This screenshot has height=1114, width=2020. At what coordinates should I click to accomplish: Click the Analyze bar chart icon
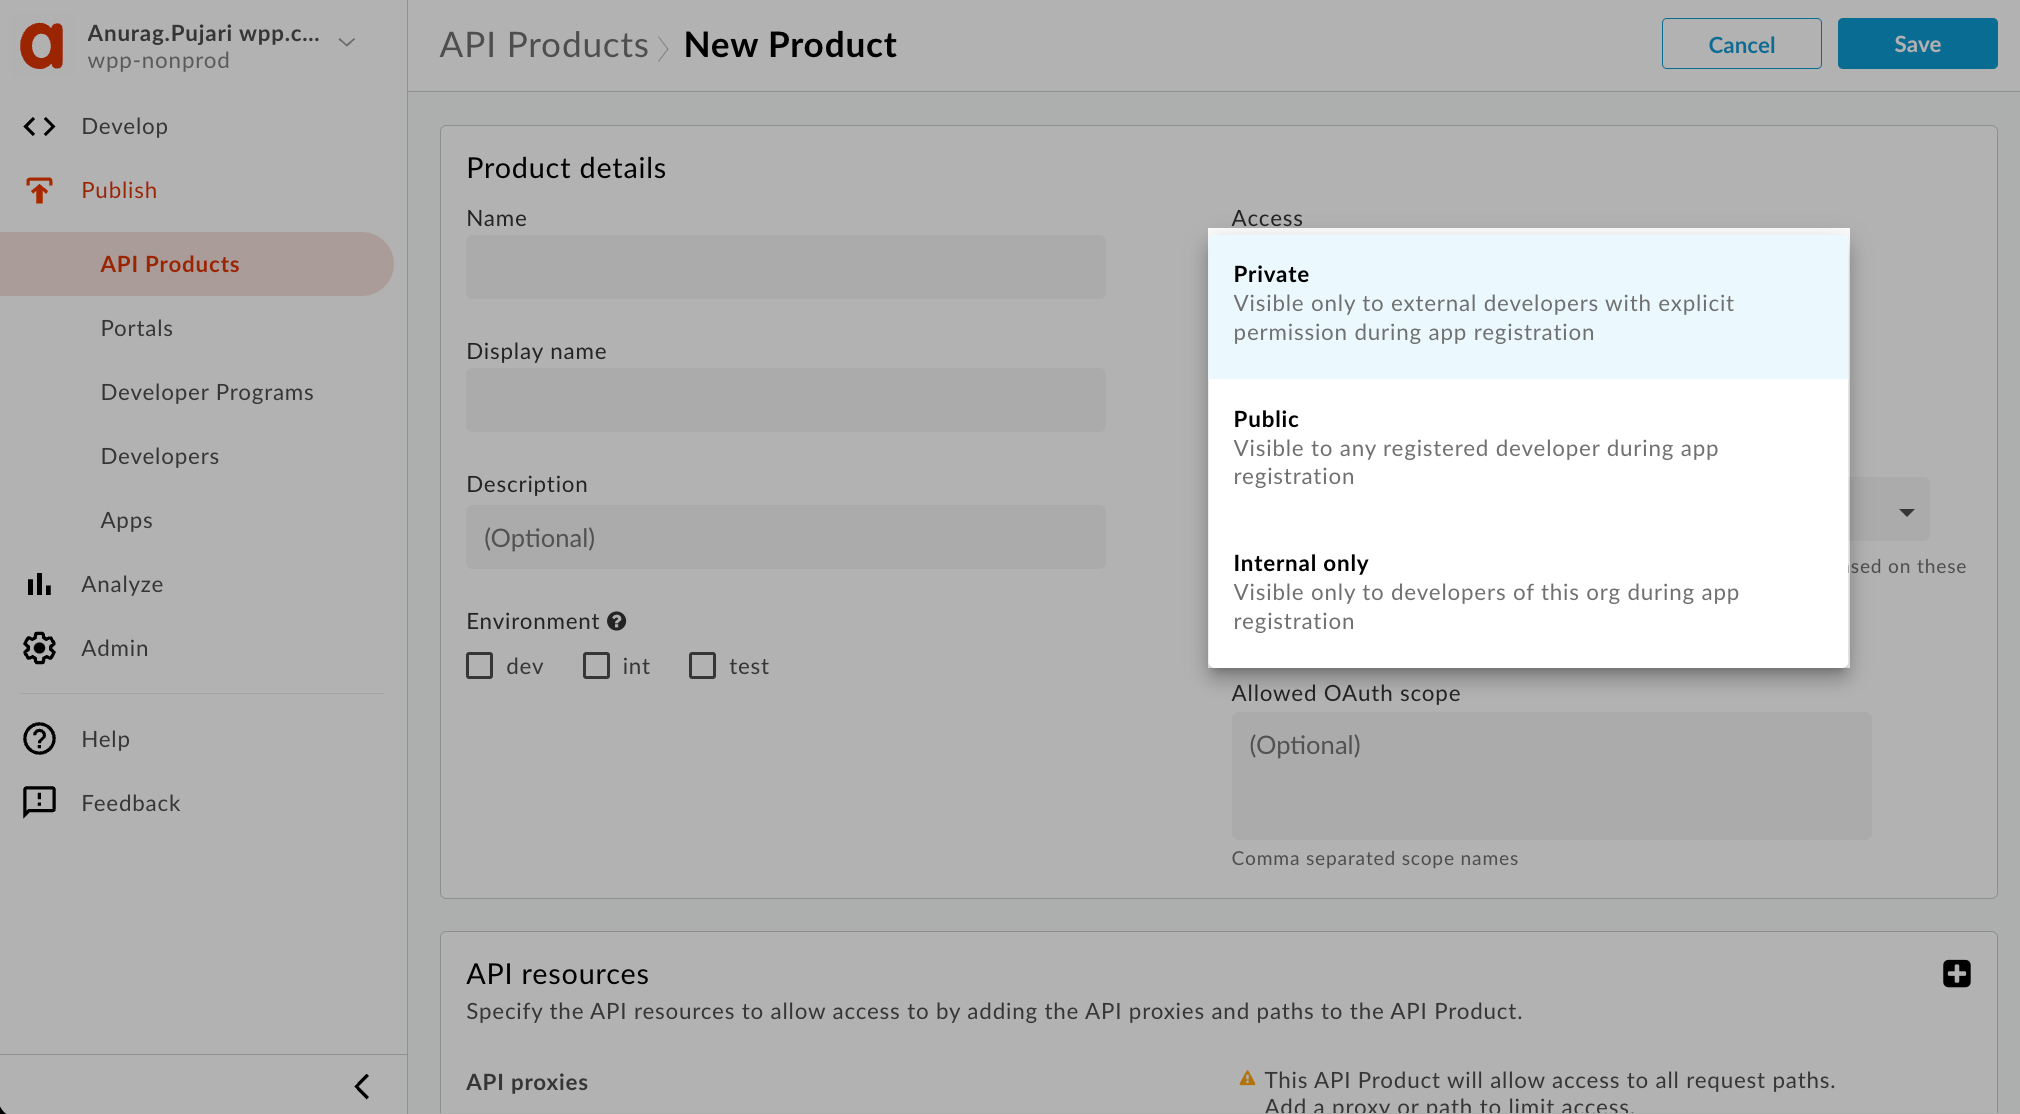click(39, 584)
